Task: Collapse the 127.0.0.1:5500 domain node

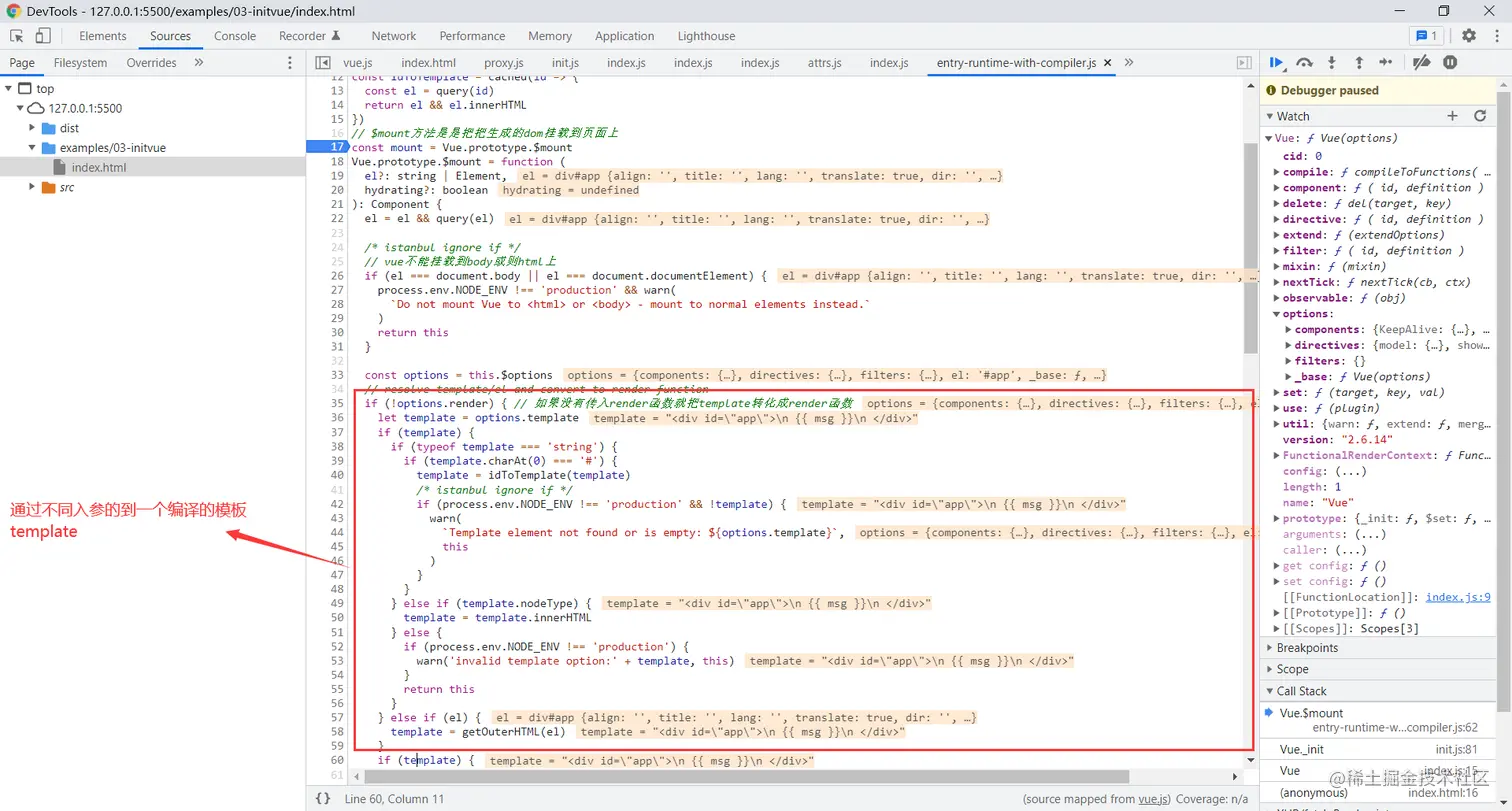Action: coord(22,108)
